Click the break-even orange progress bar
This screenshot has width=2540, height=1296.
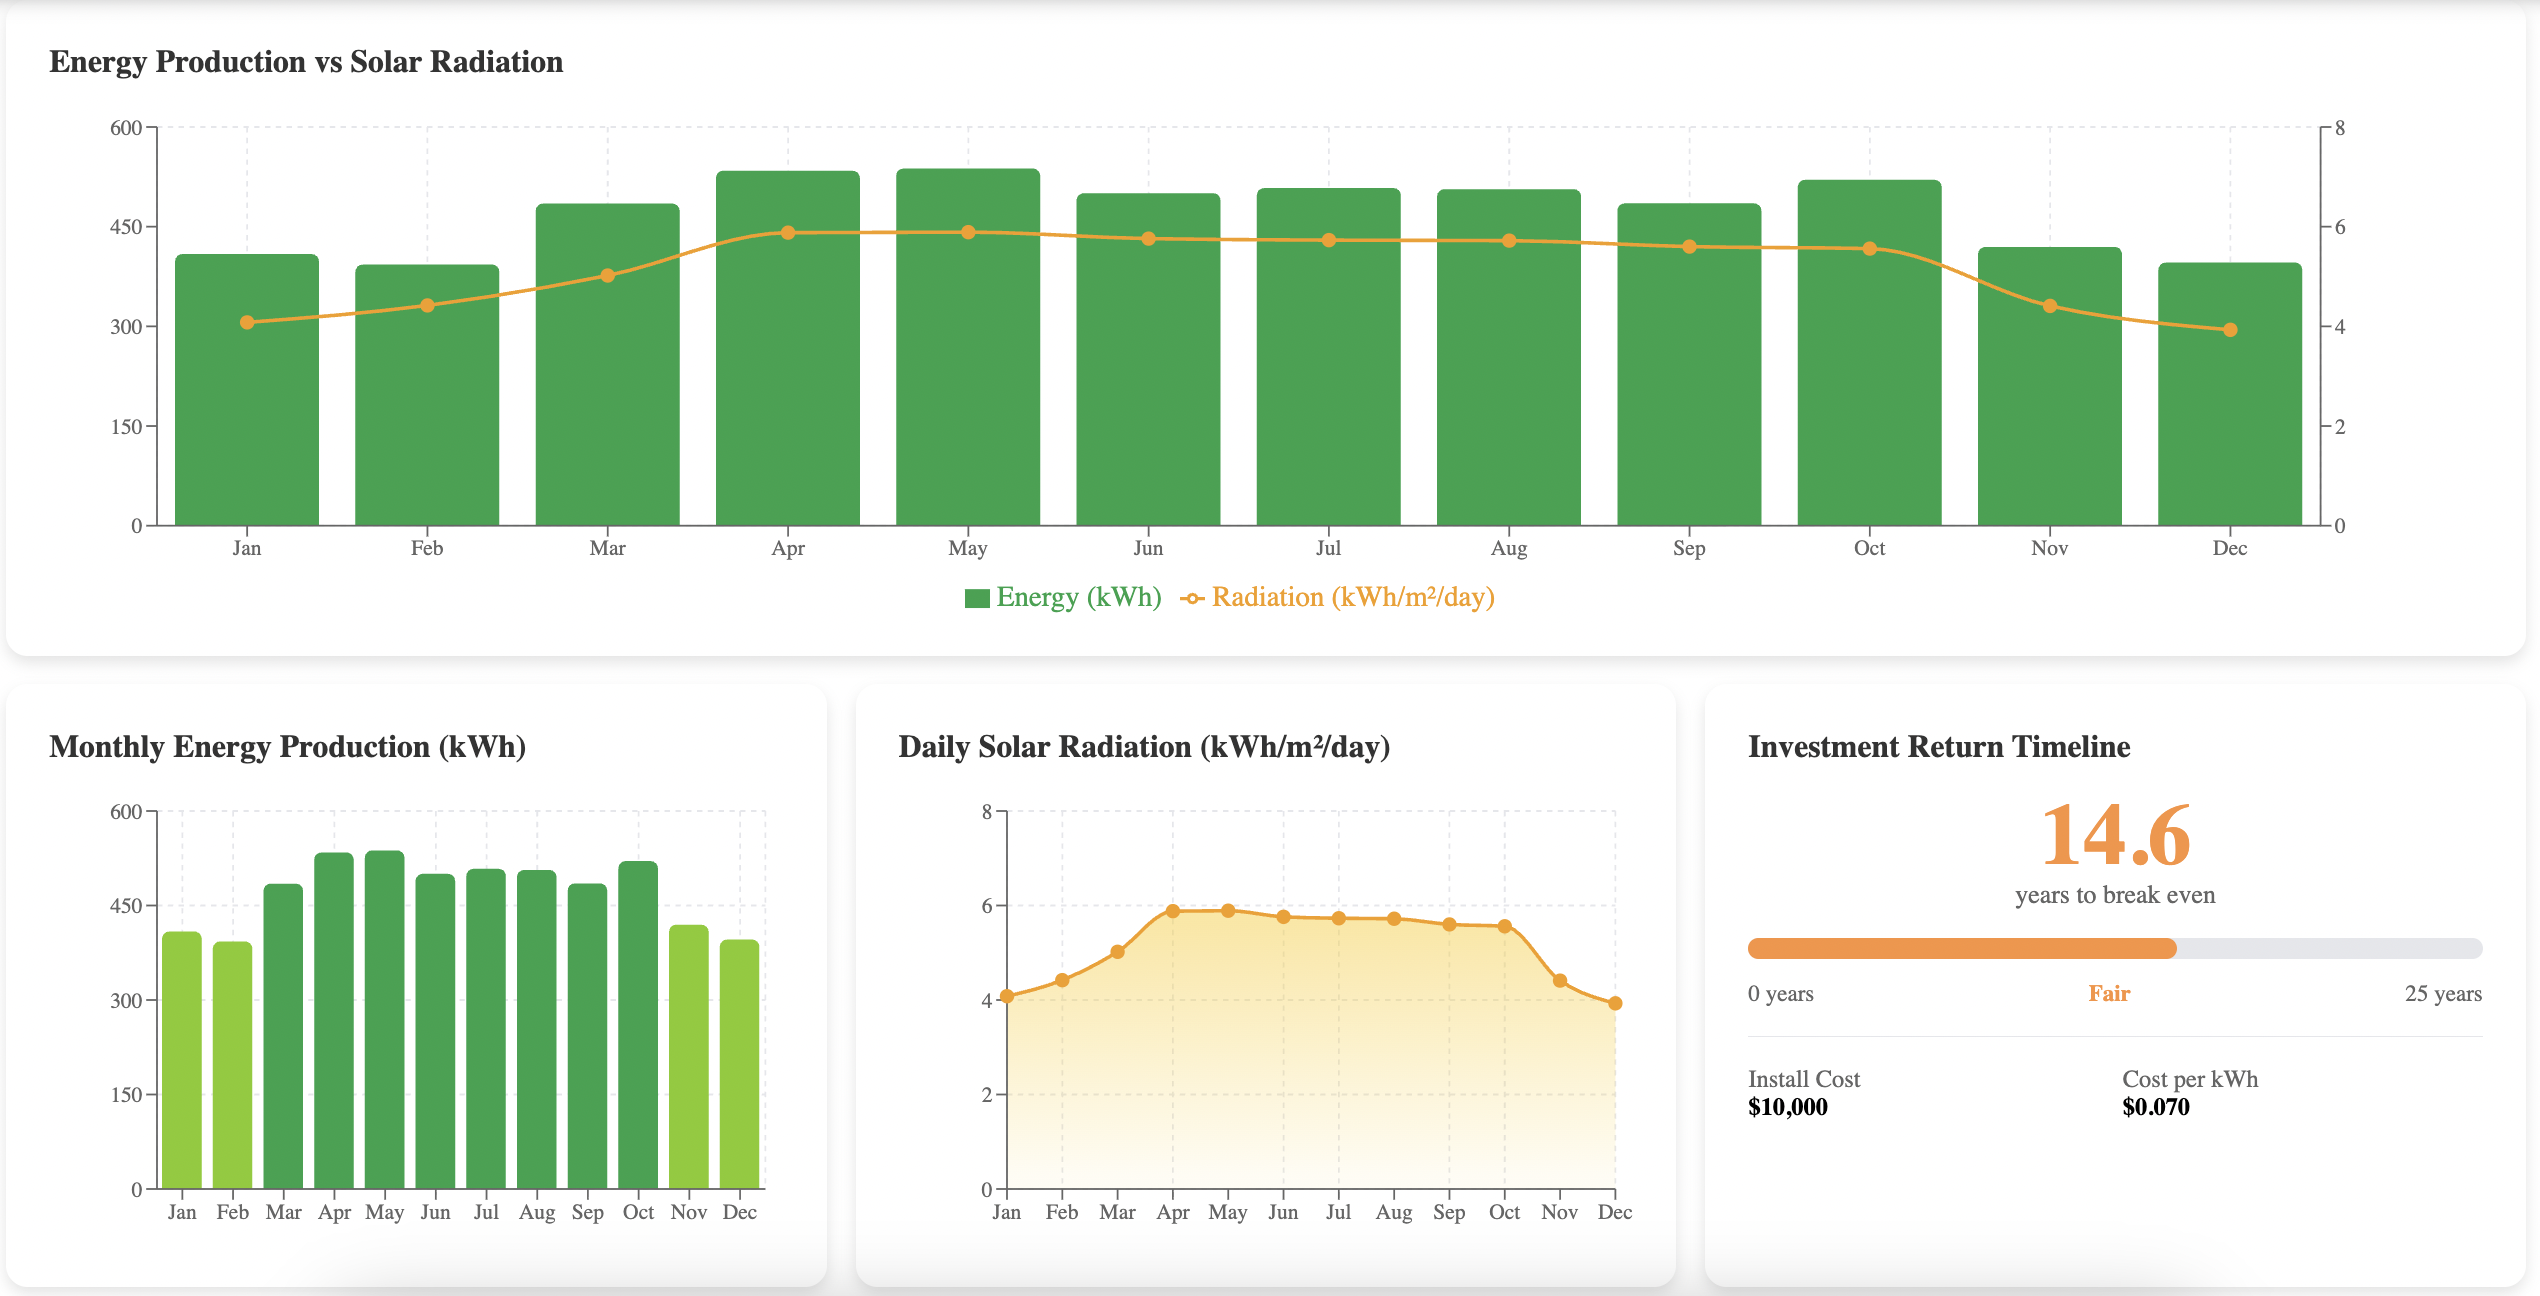[x=1960, y=948]
